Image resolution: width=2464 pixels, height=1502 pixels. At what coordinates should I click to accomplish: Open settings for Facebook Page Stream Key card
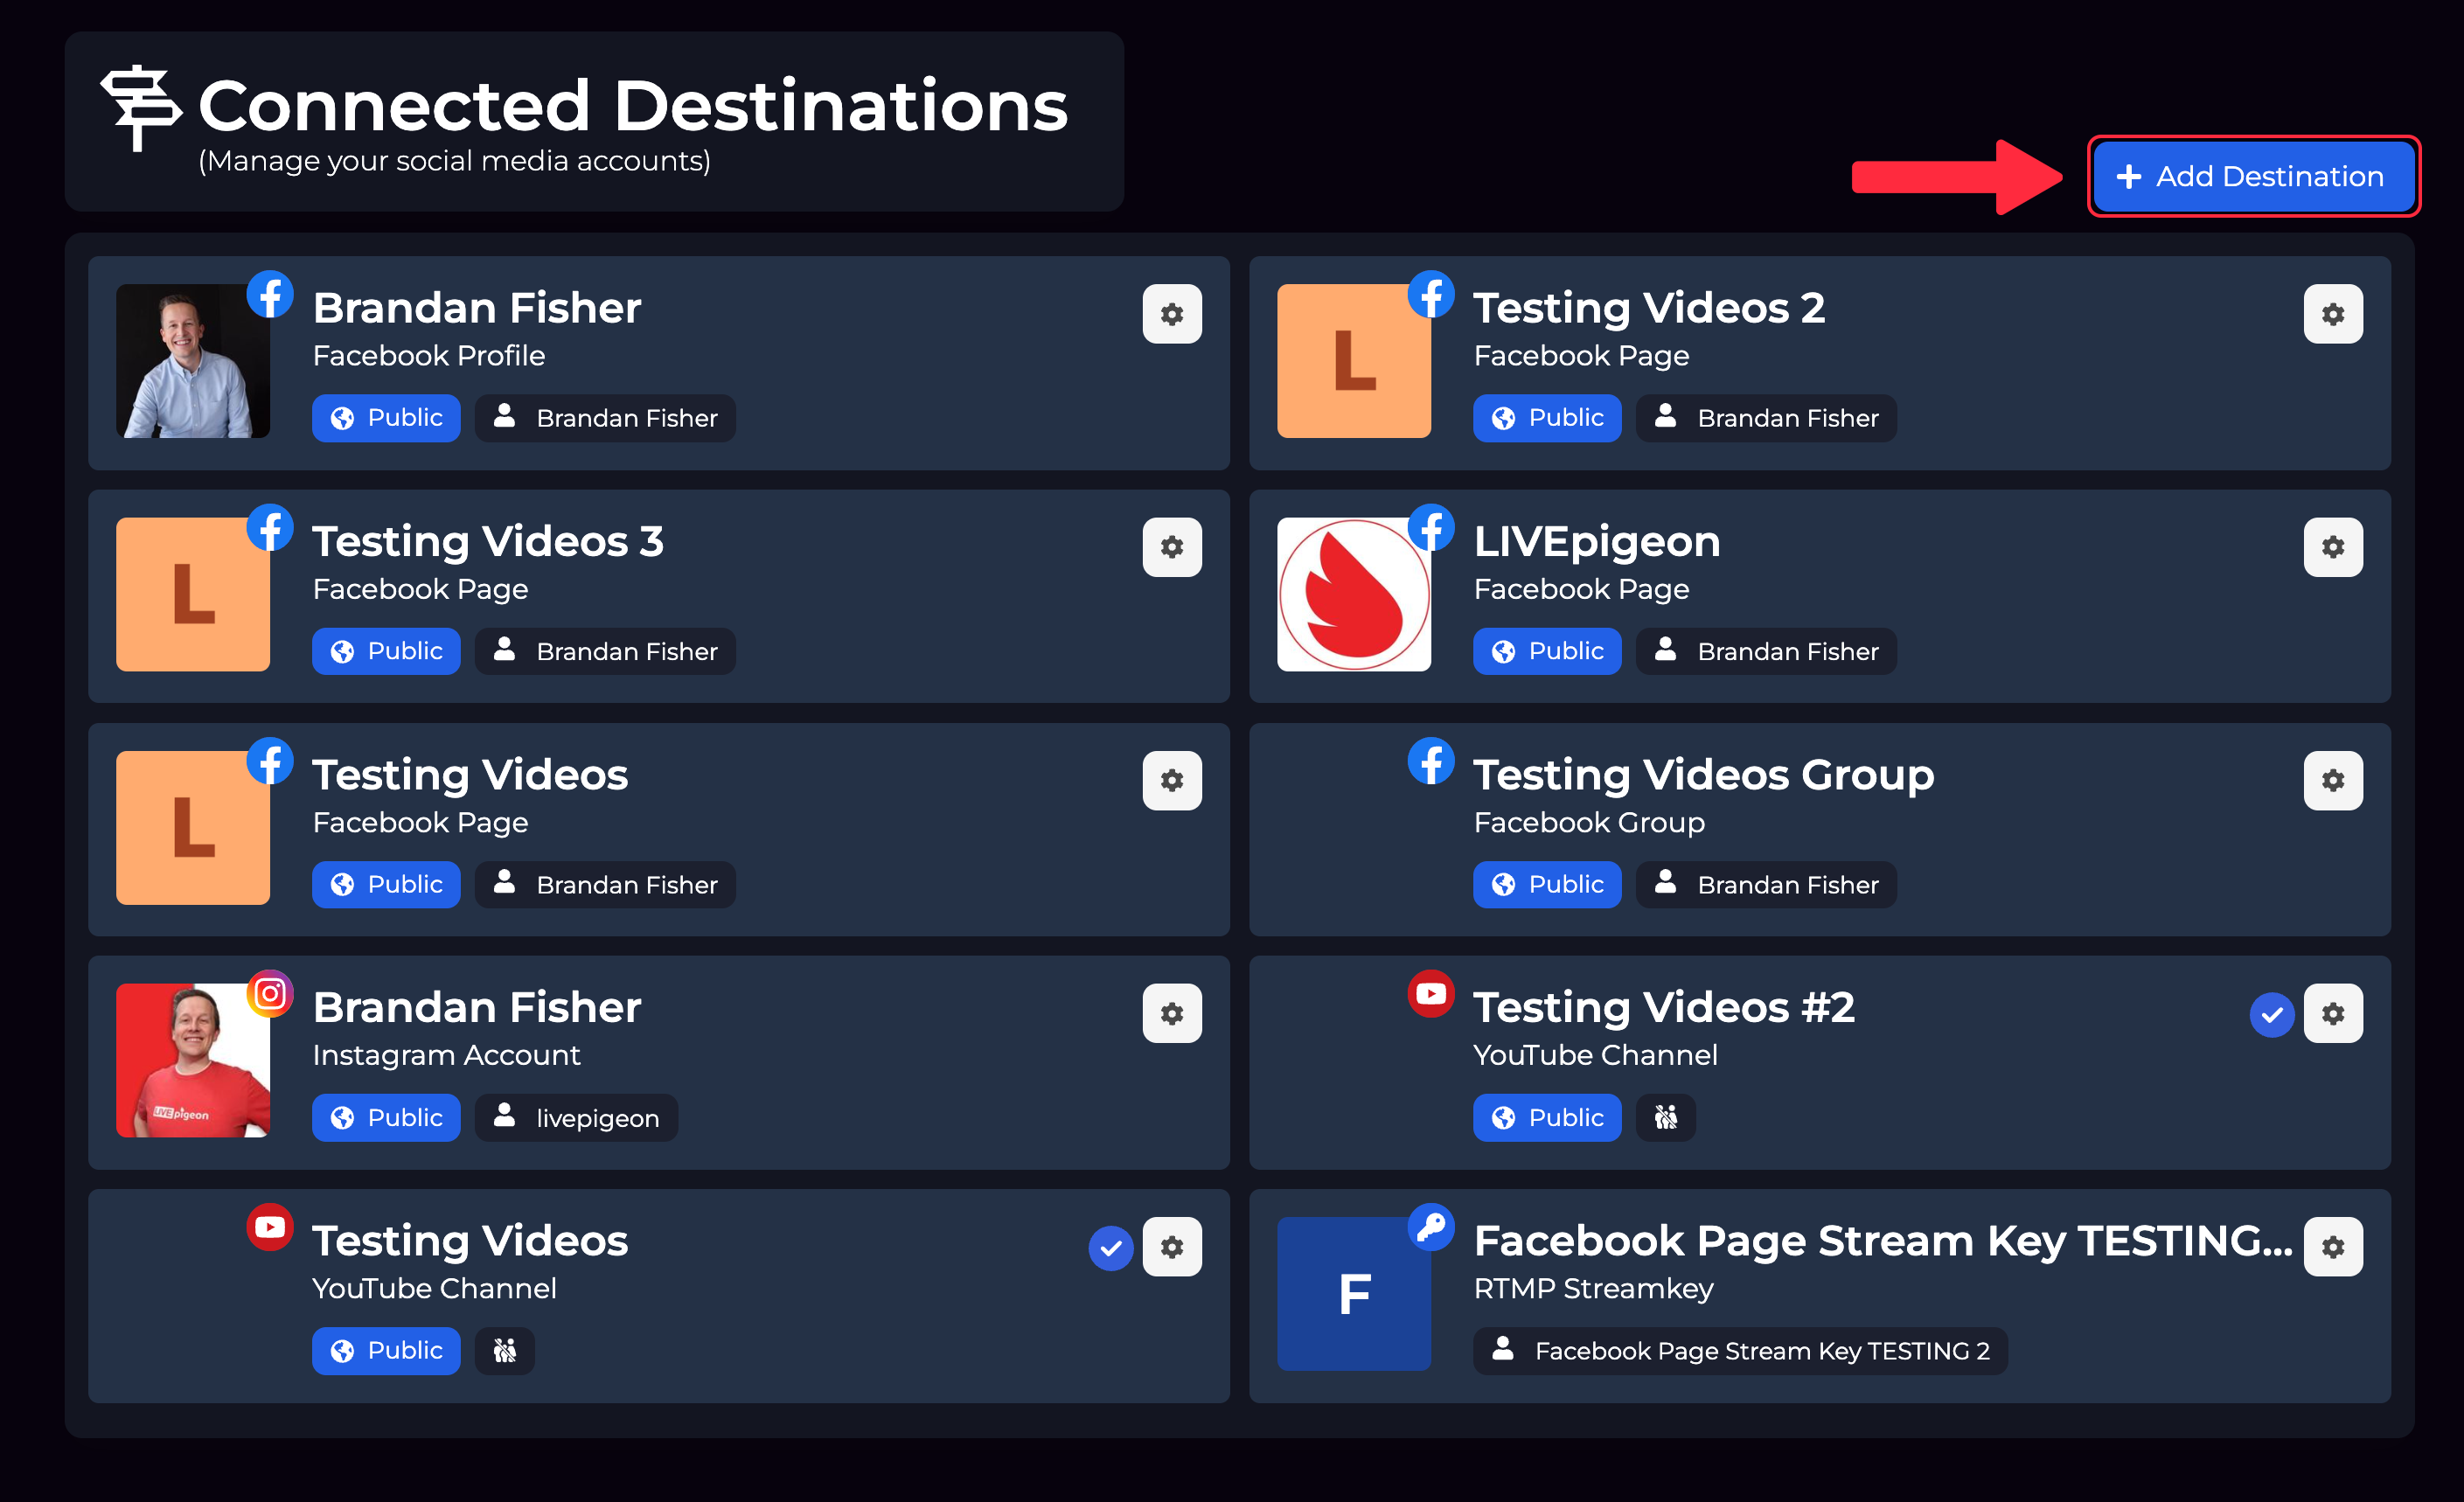tap(2332, 1247)
